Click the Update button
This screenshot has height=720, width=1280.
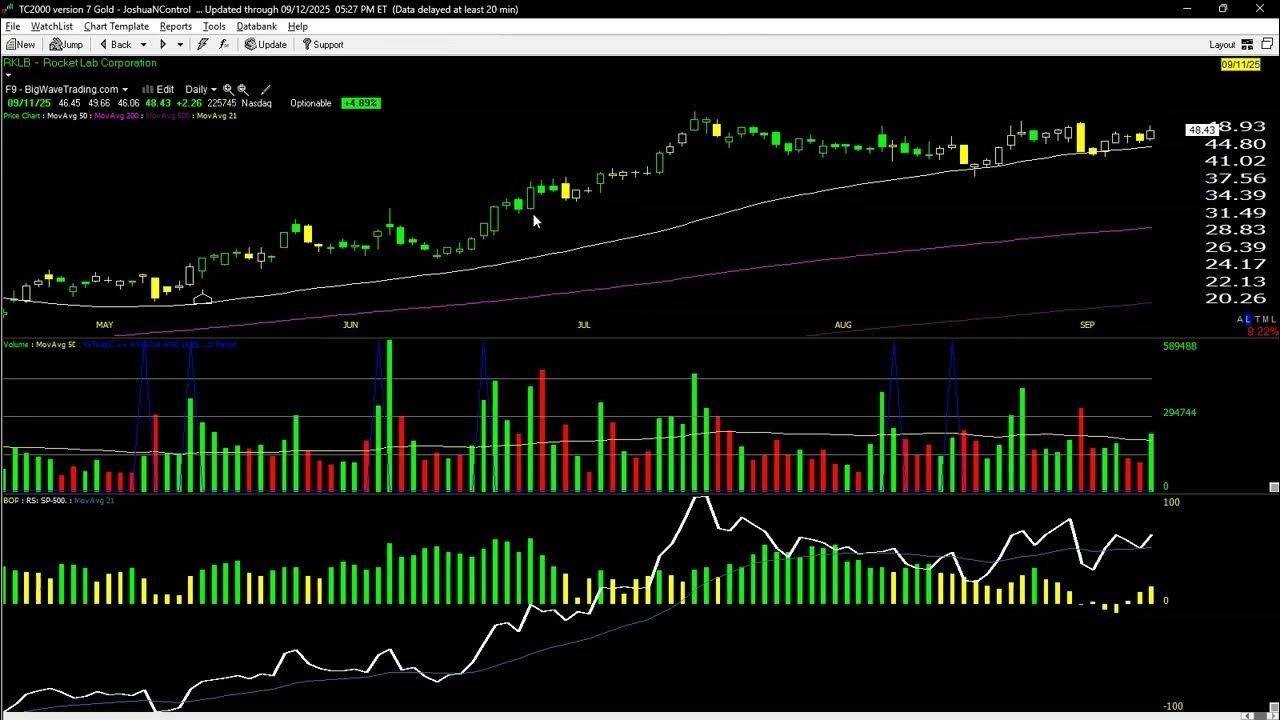click(266, 44)
